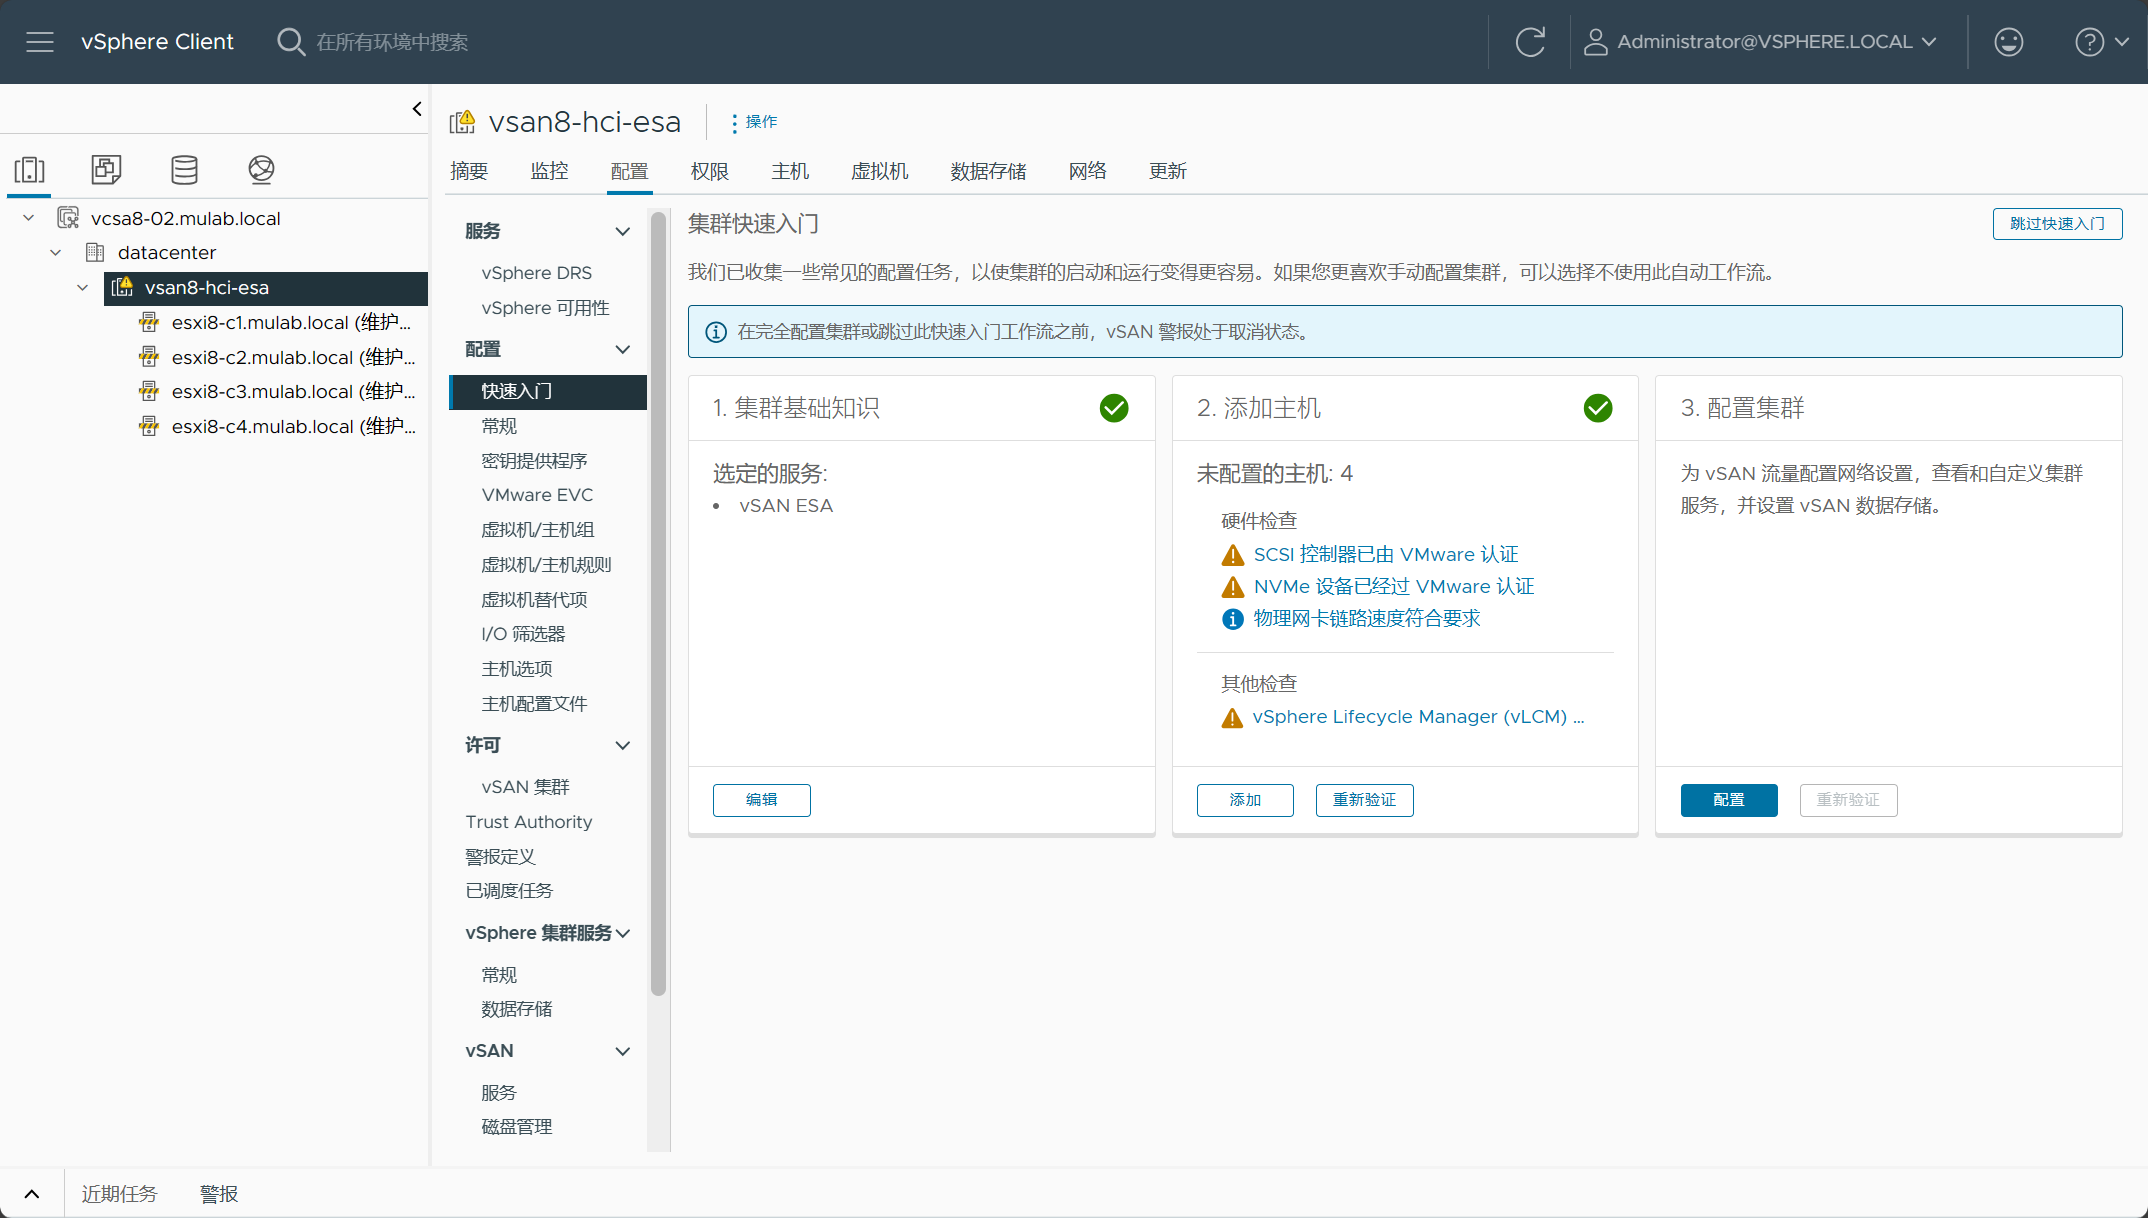This screenshot has width=2148, height=1218.
Task: Collapse the 配置 section in config menu
Action: click(x=623, y=349)
